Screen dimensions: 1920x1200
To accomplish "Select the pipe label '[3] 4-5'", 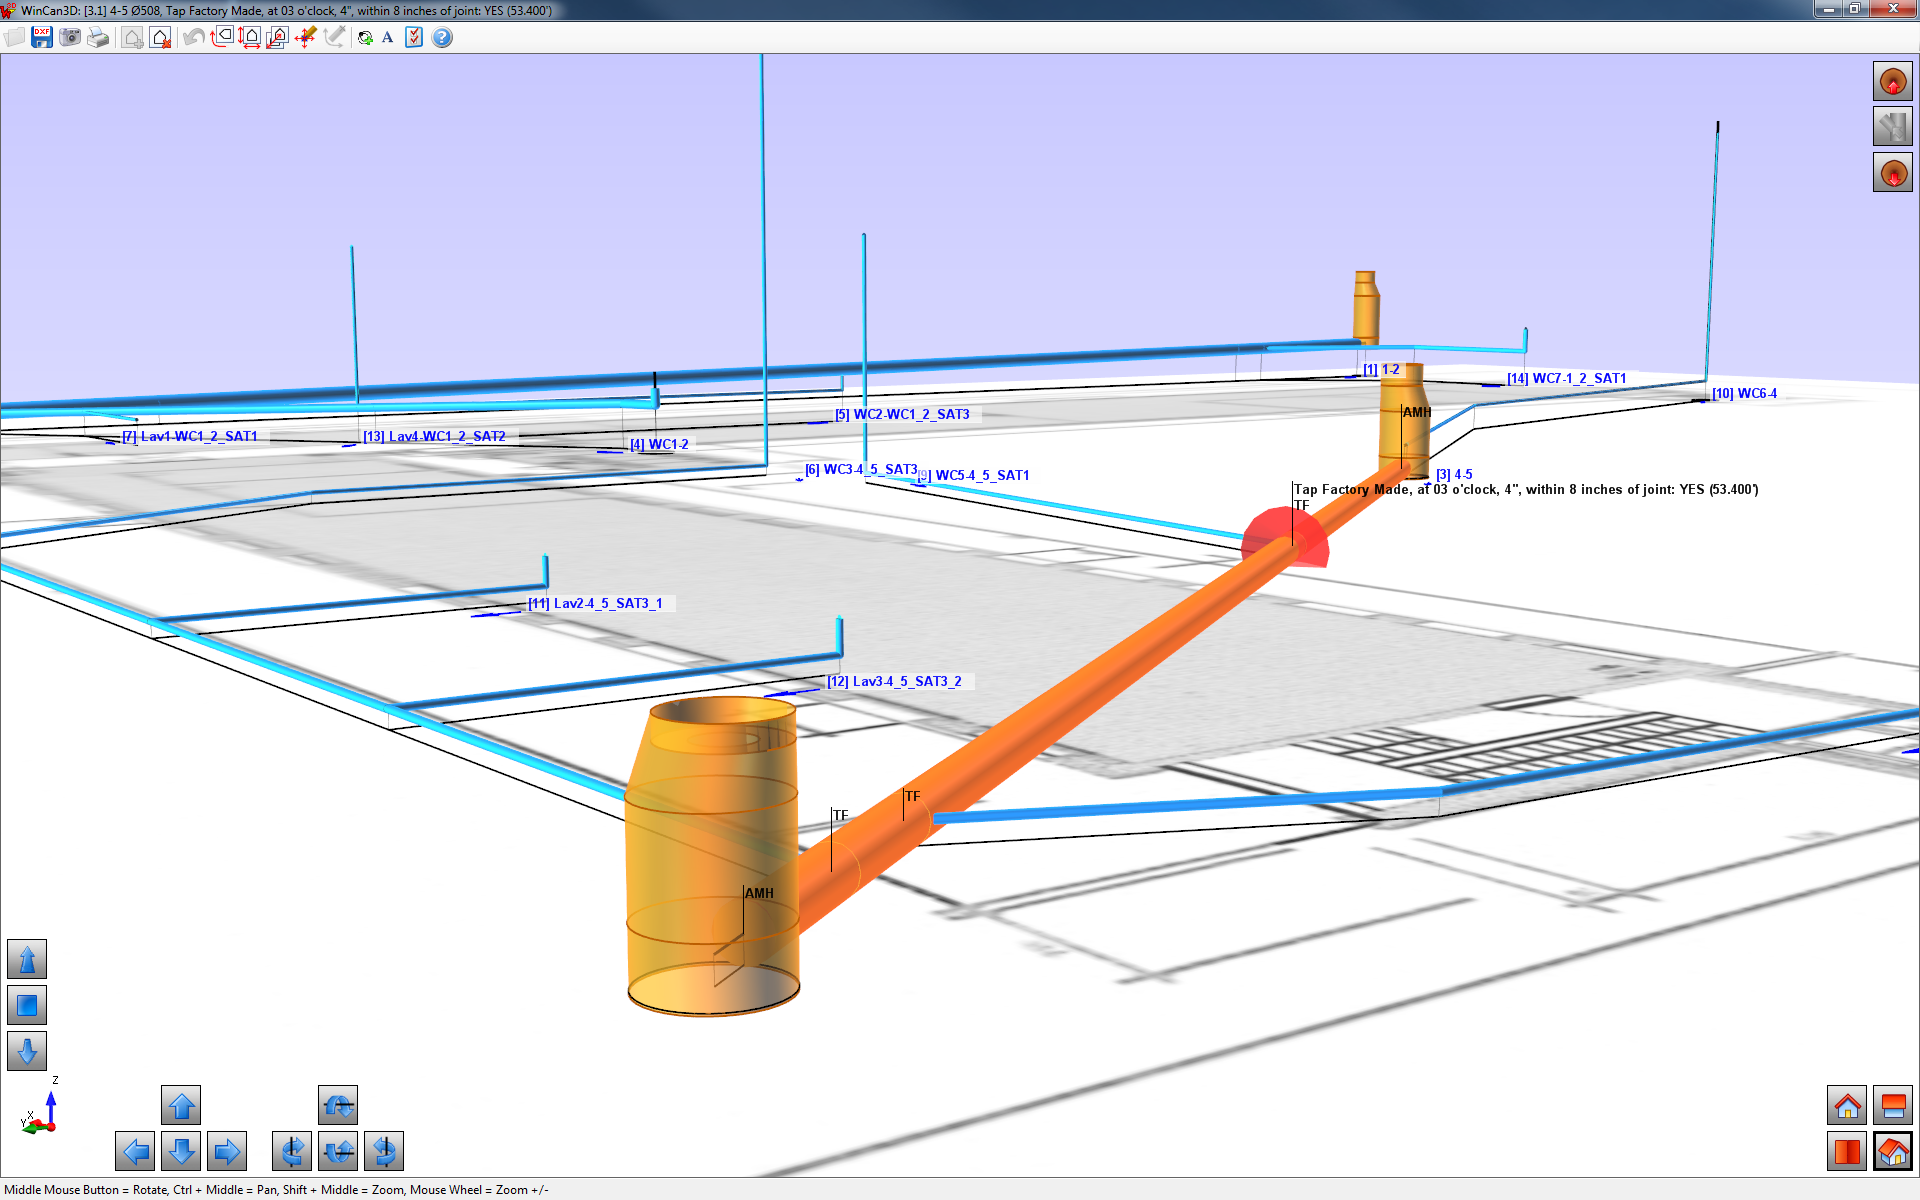I will [1452, 474].
